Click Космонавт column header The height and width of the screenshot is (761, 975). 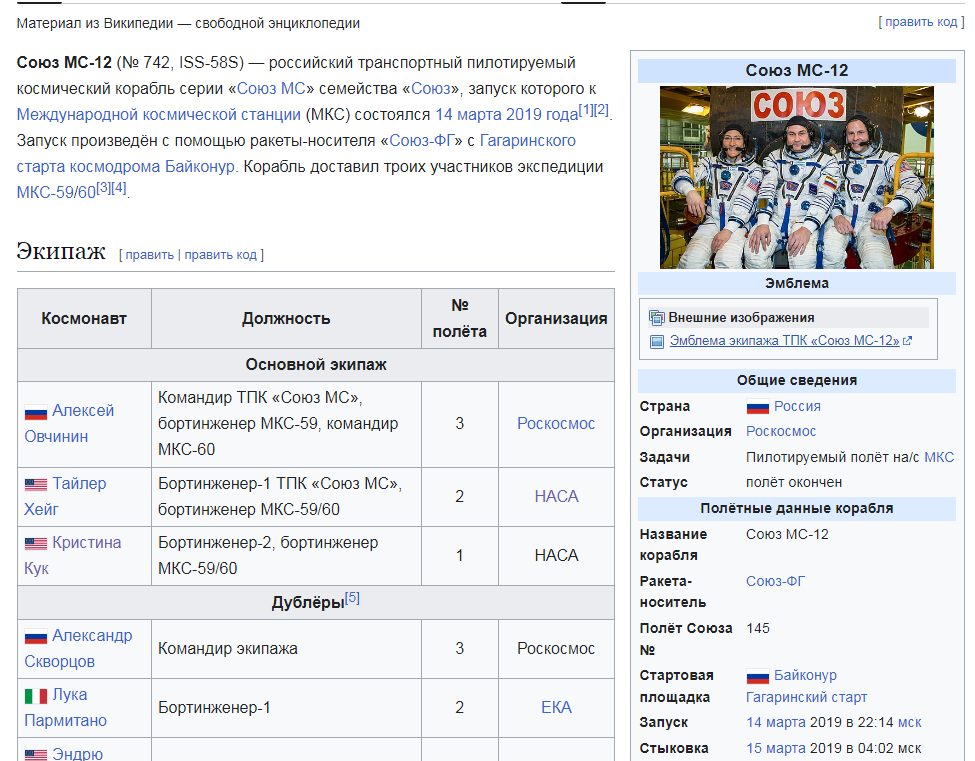click(84, 318)
